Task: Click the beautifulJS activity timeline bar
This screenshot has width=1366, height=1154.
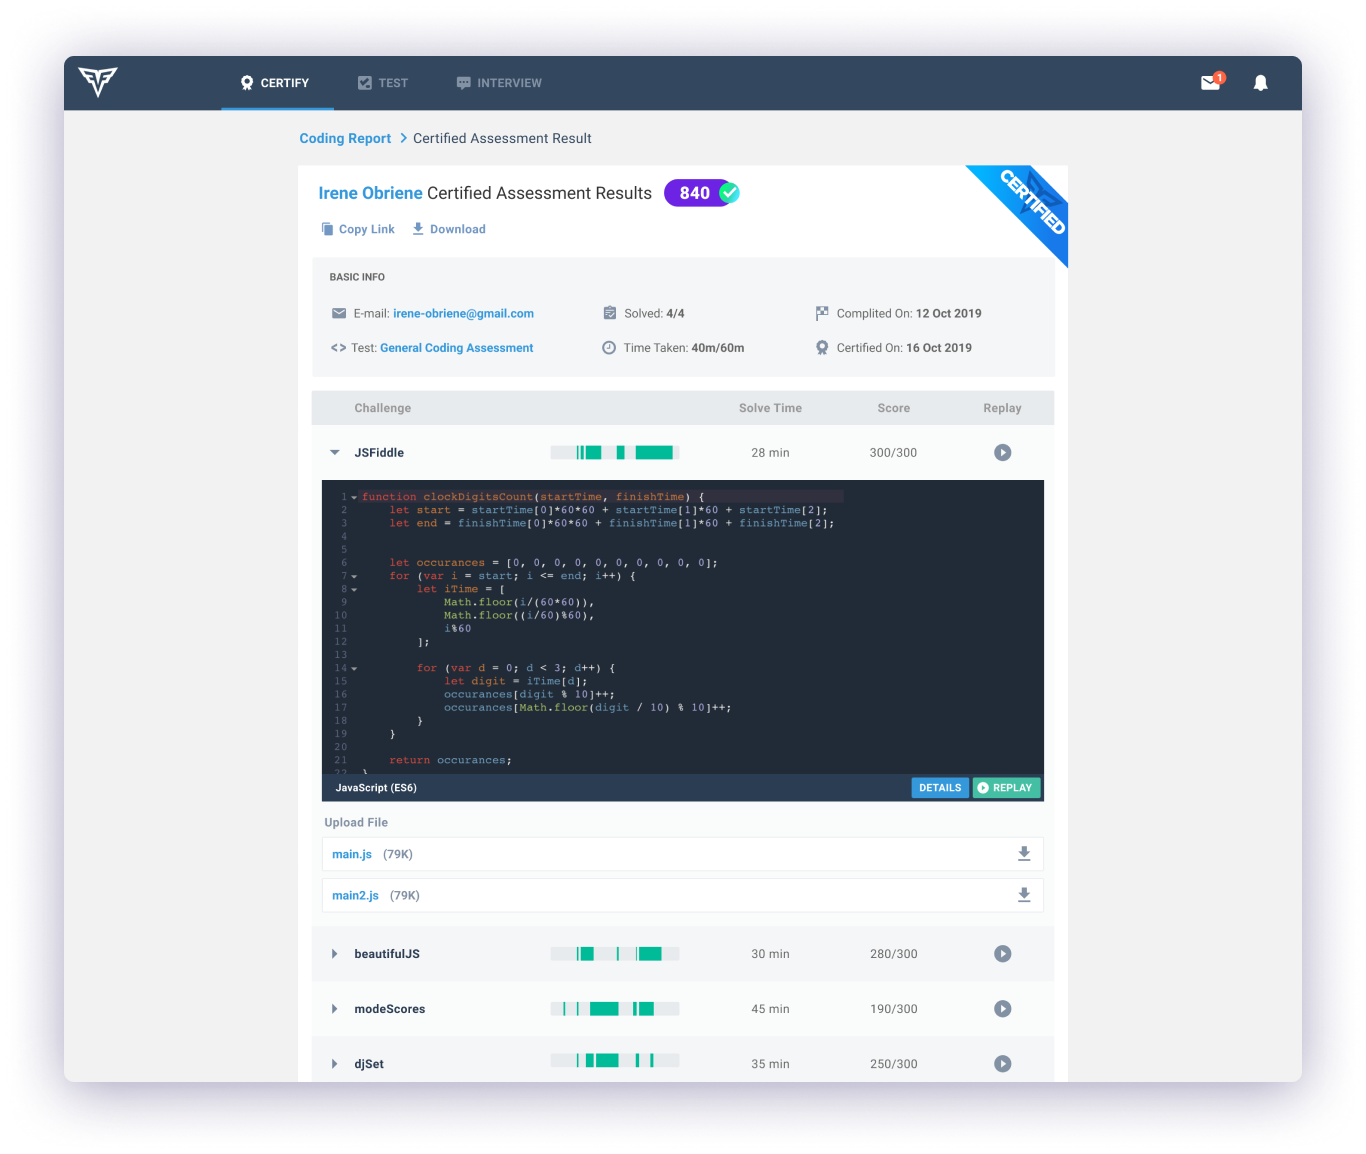Action: (615, 954)
